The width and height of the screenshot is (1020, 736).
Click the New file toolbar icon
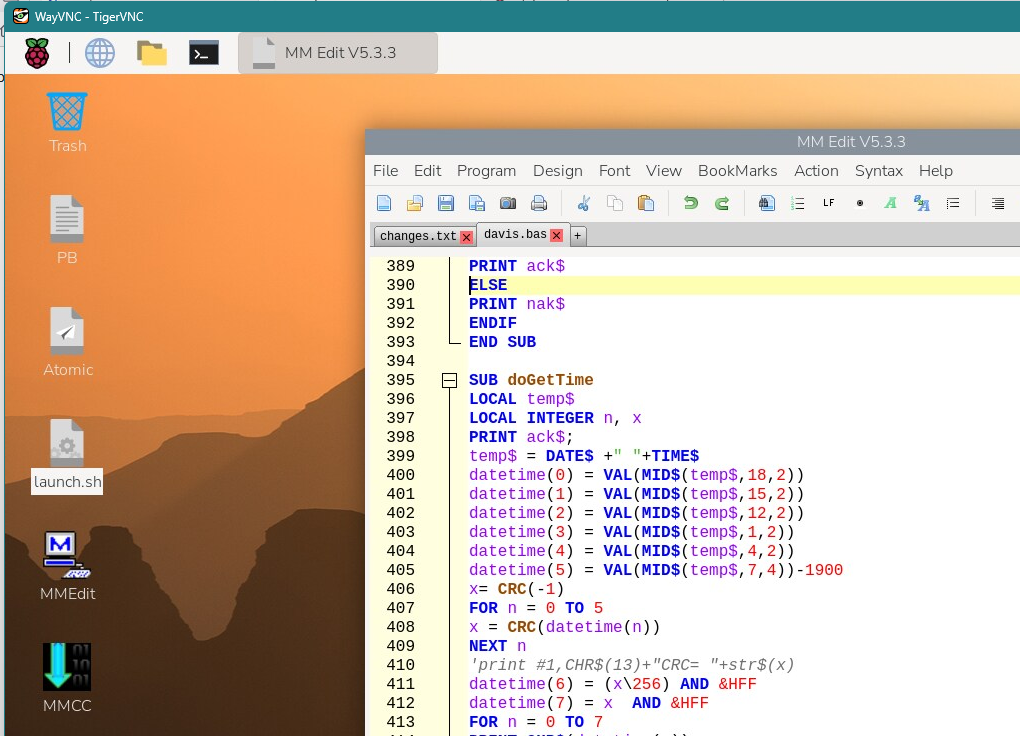384,203
